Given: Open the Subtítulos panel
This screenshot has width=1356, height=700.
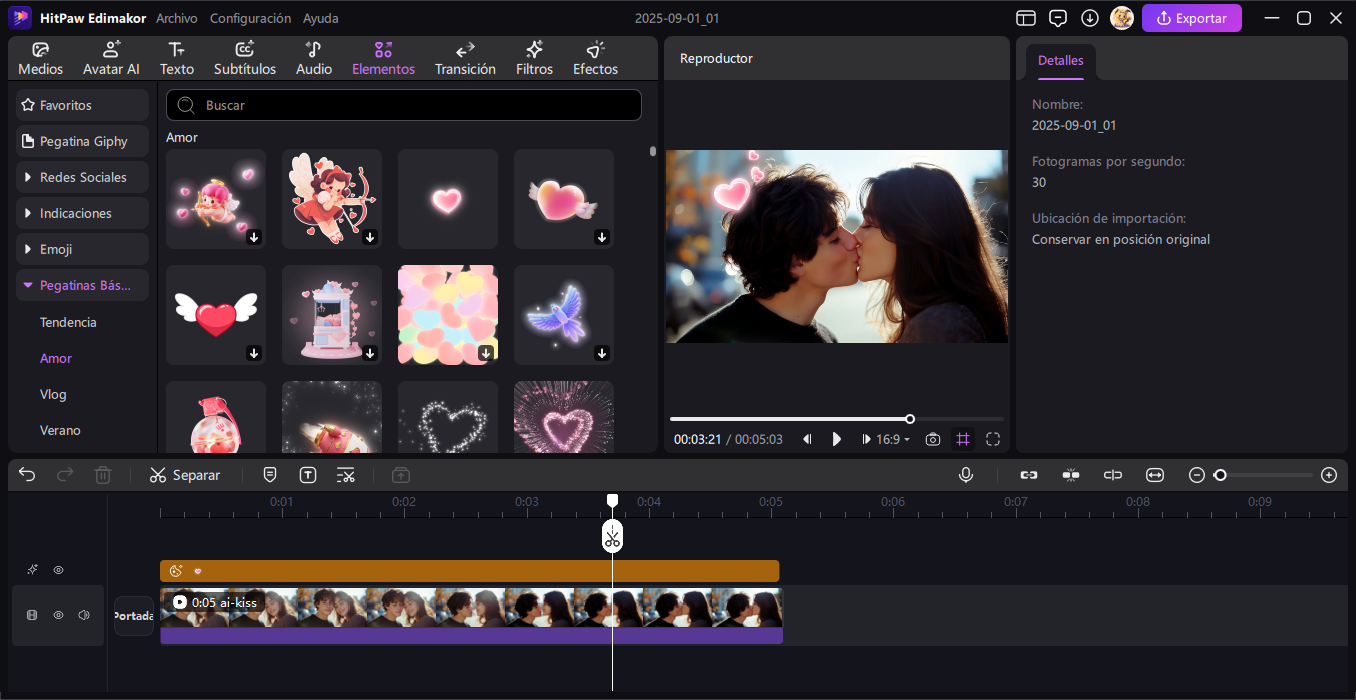Looking at the screenshot, I should 244,57.
